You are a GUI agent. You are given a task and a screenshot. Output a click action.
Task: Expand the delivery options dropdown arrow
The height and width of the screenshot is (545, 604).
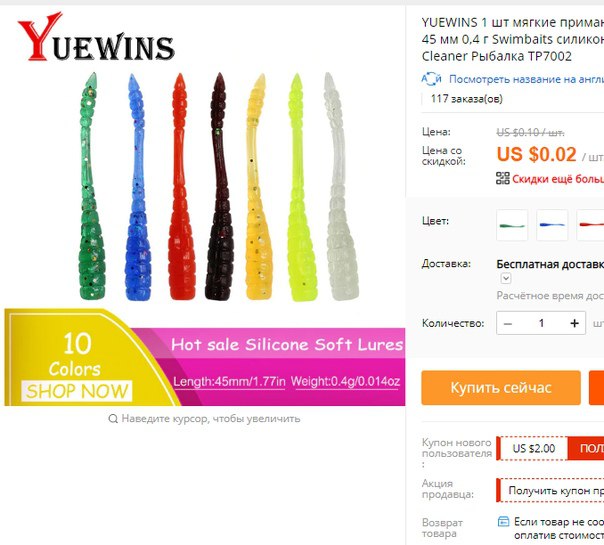coord(506,278)
